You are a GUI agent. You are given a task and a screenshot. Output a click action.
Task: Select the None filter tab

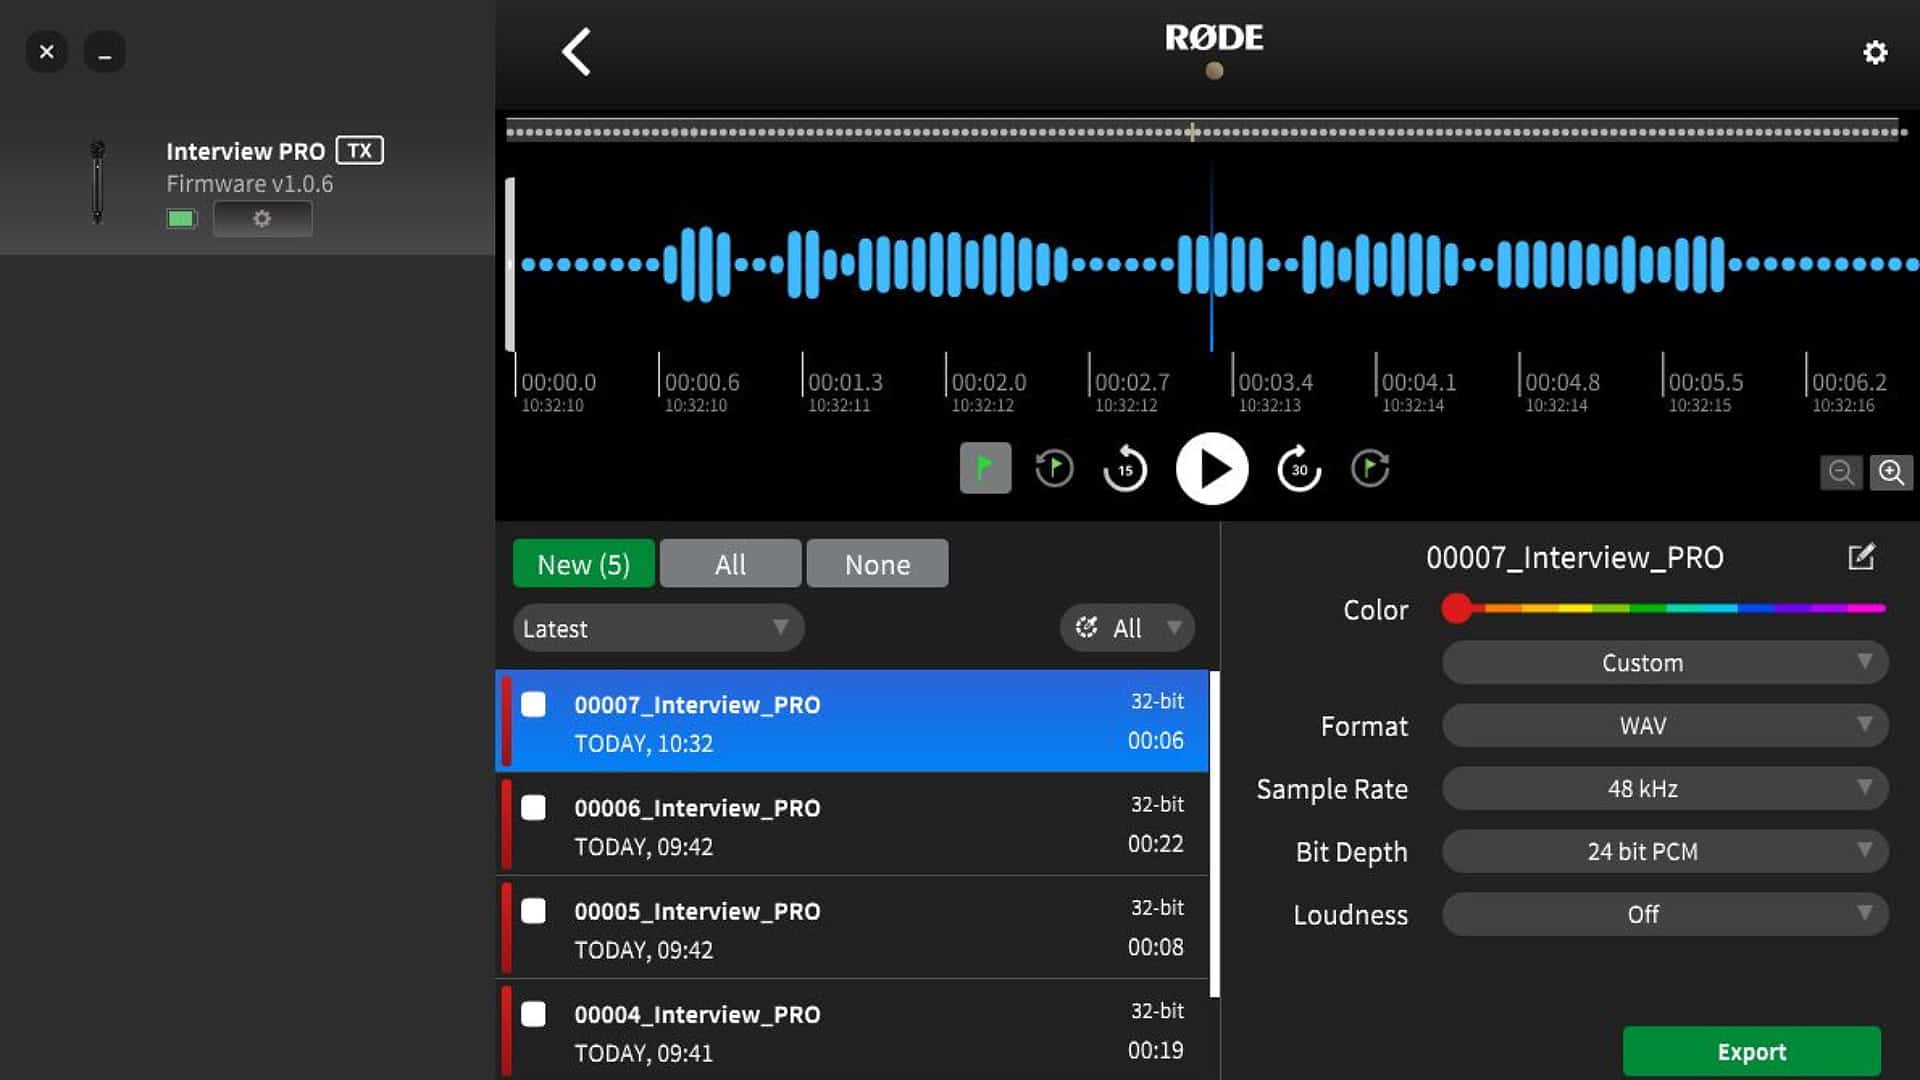tap(877, 564)
